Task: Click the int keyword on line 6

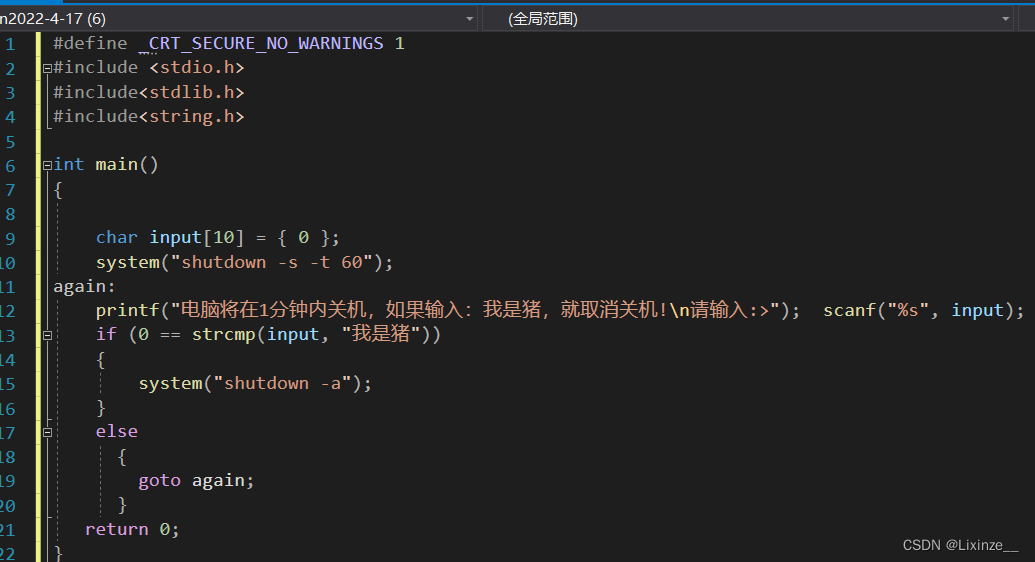Action: click(x=69, y=164)
